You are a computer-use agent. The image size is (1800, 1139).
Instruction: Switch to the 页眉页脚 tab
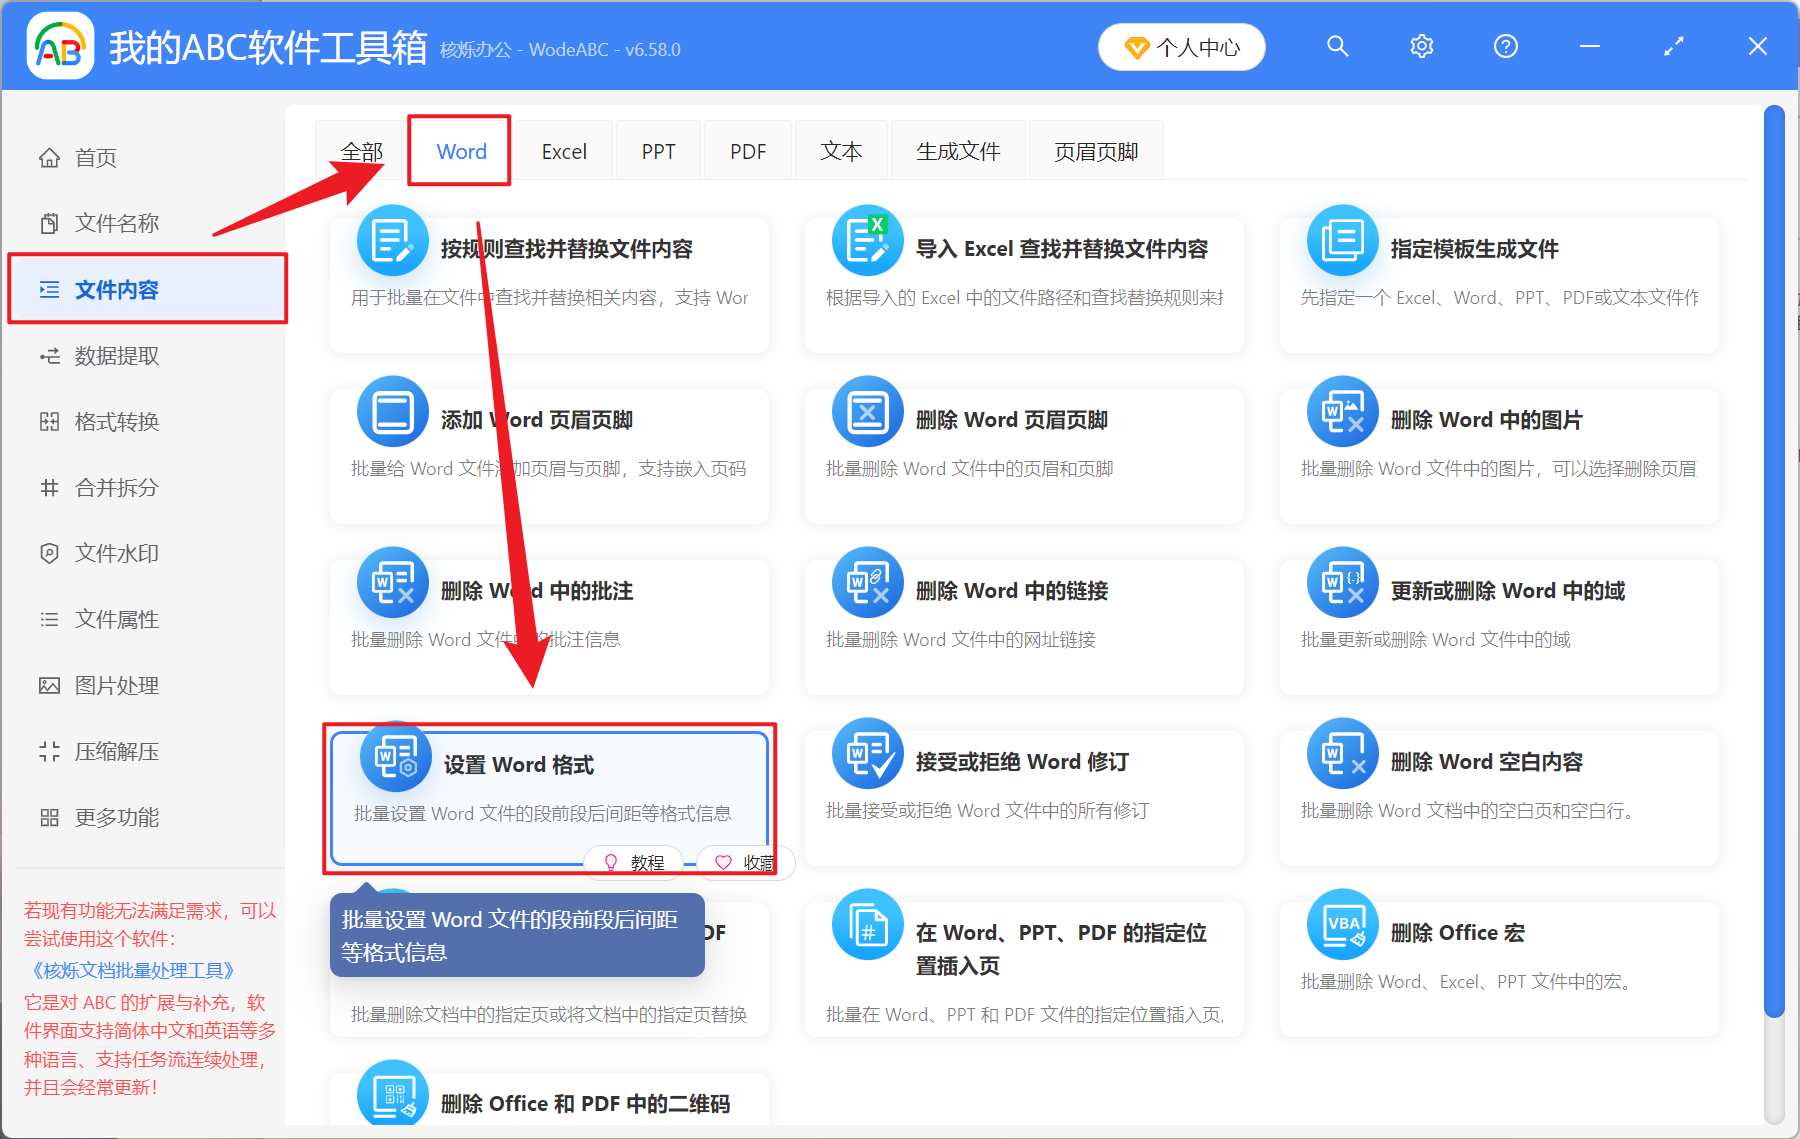tap(1095, 150)
